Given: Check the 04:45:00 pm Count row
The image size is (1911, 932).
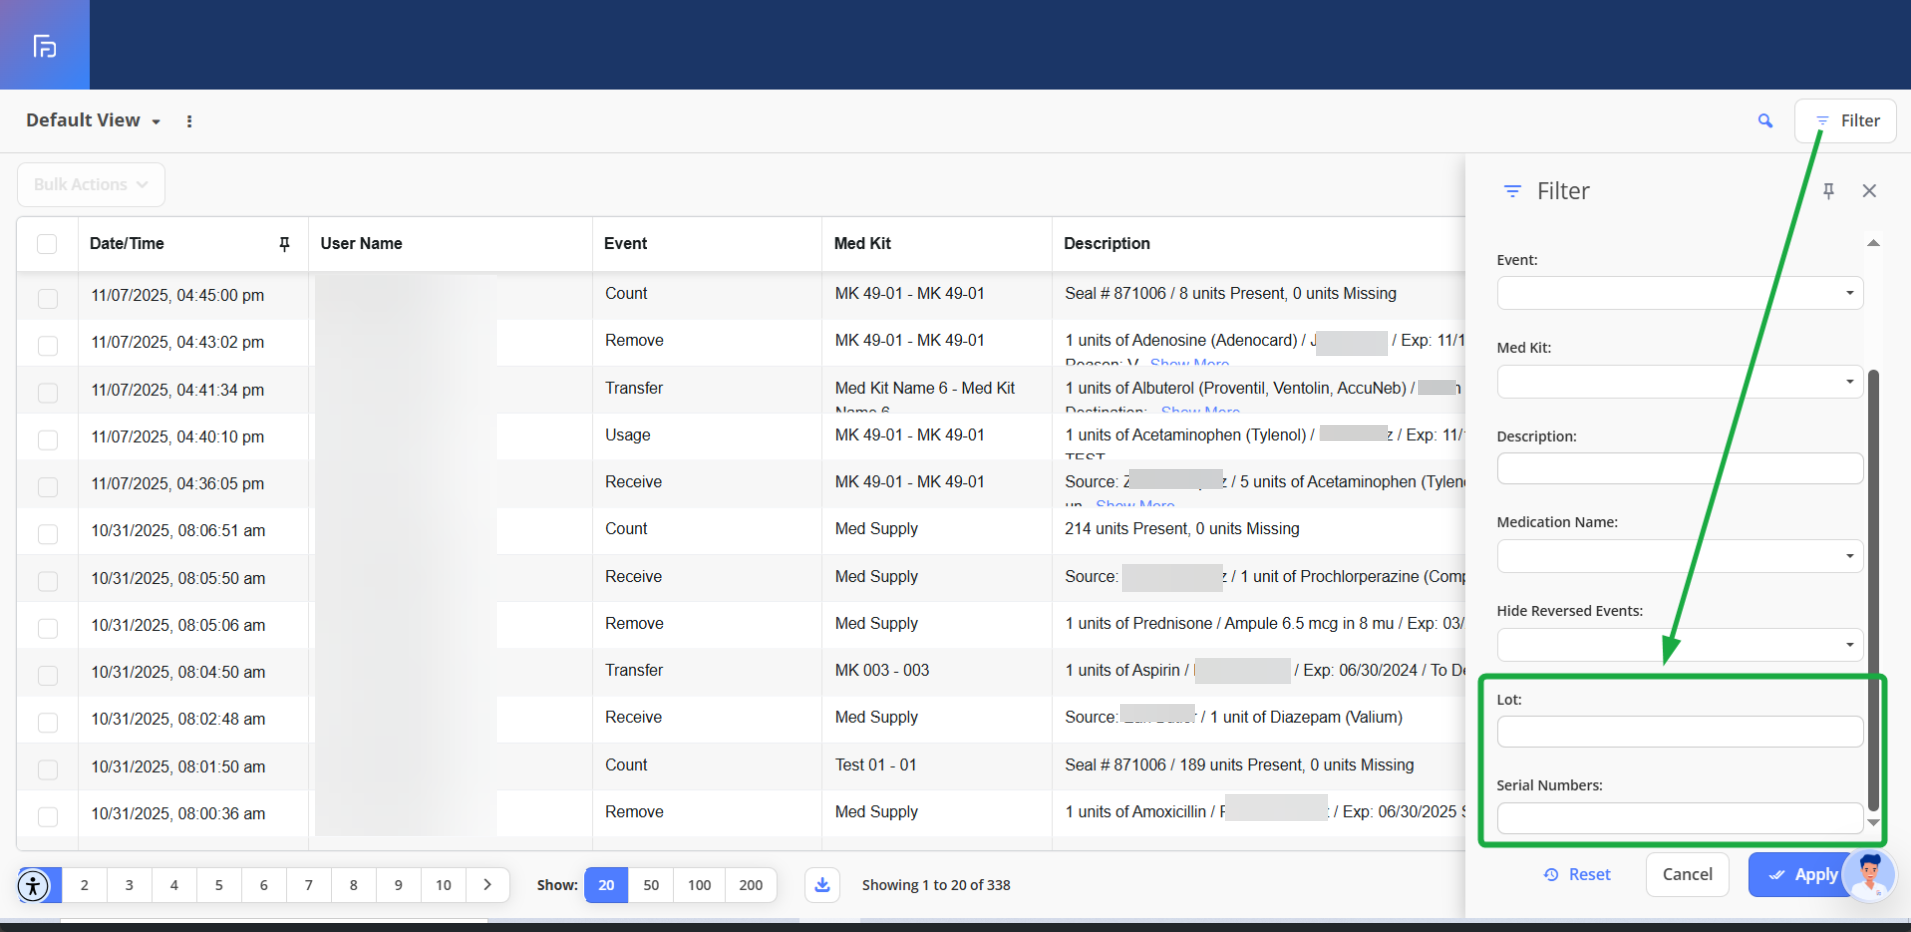Looking at the screenshot, I should (x=47, y=298).
